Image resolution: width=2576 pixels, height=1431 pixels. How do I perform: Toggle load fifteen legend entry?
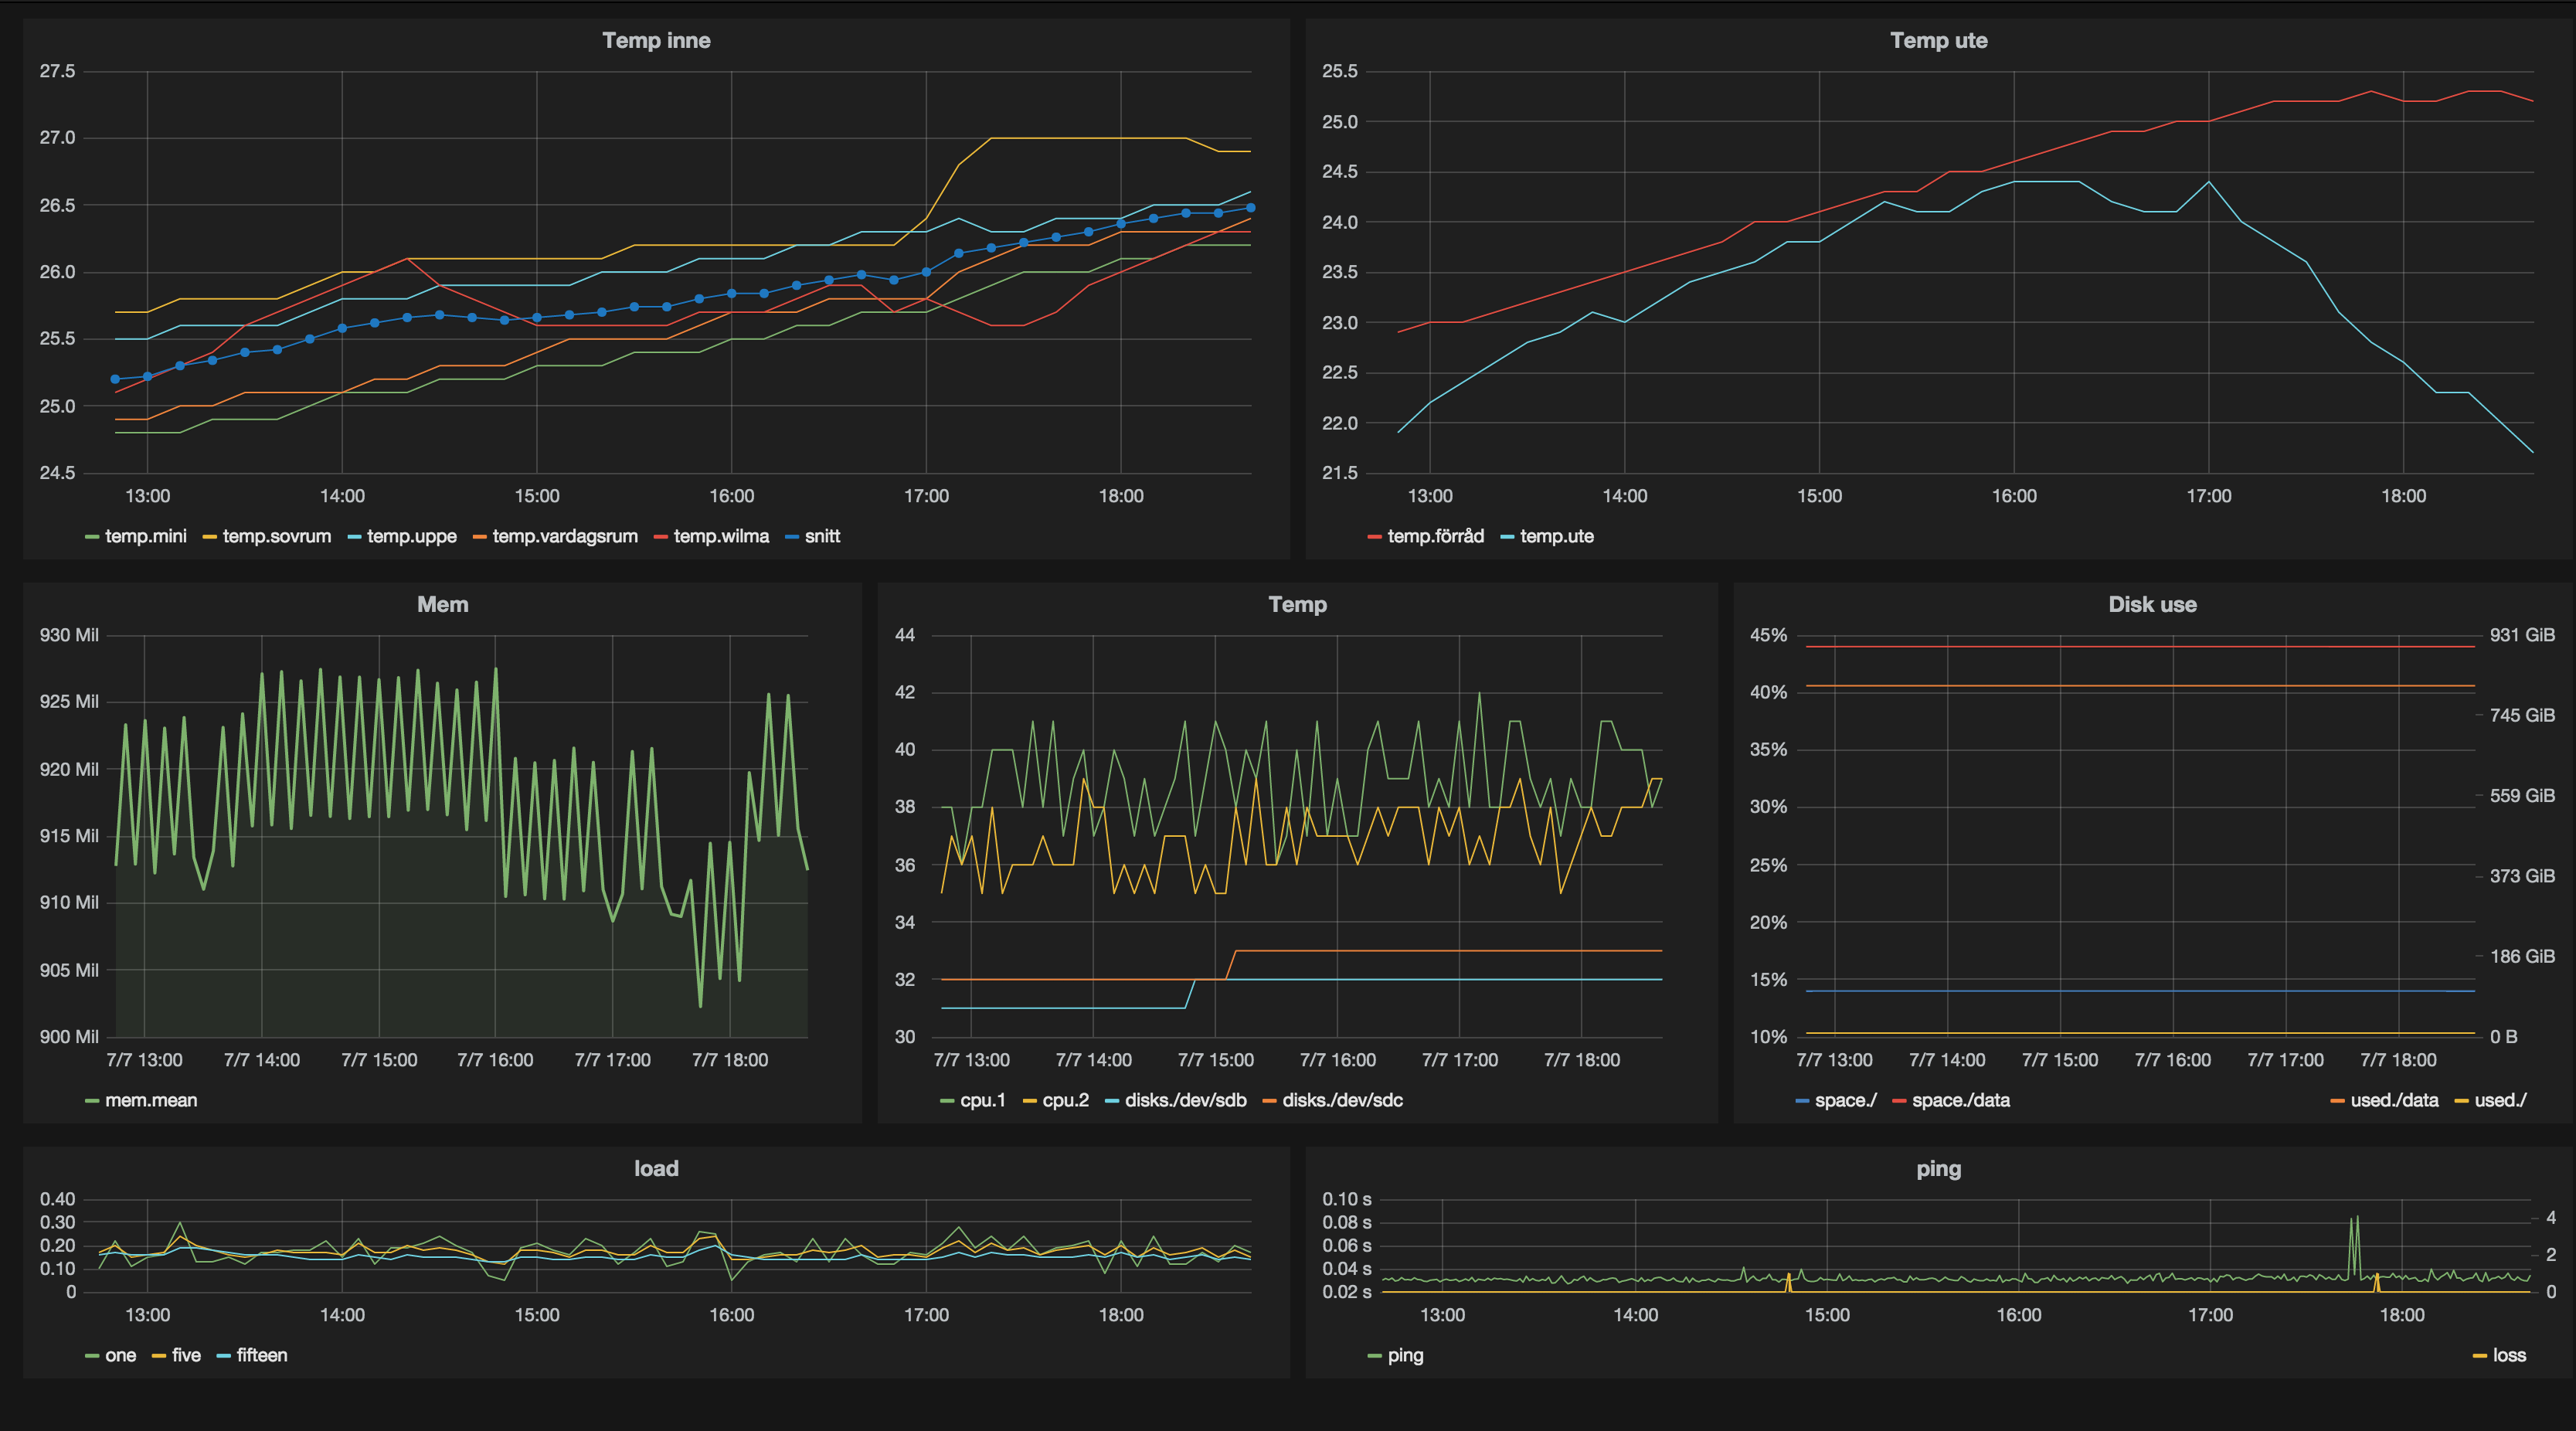[x=262, y=1356]
